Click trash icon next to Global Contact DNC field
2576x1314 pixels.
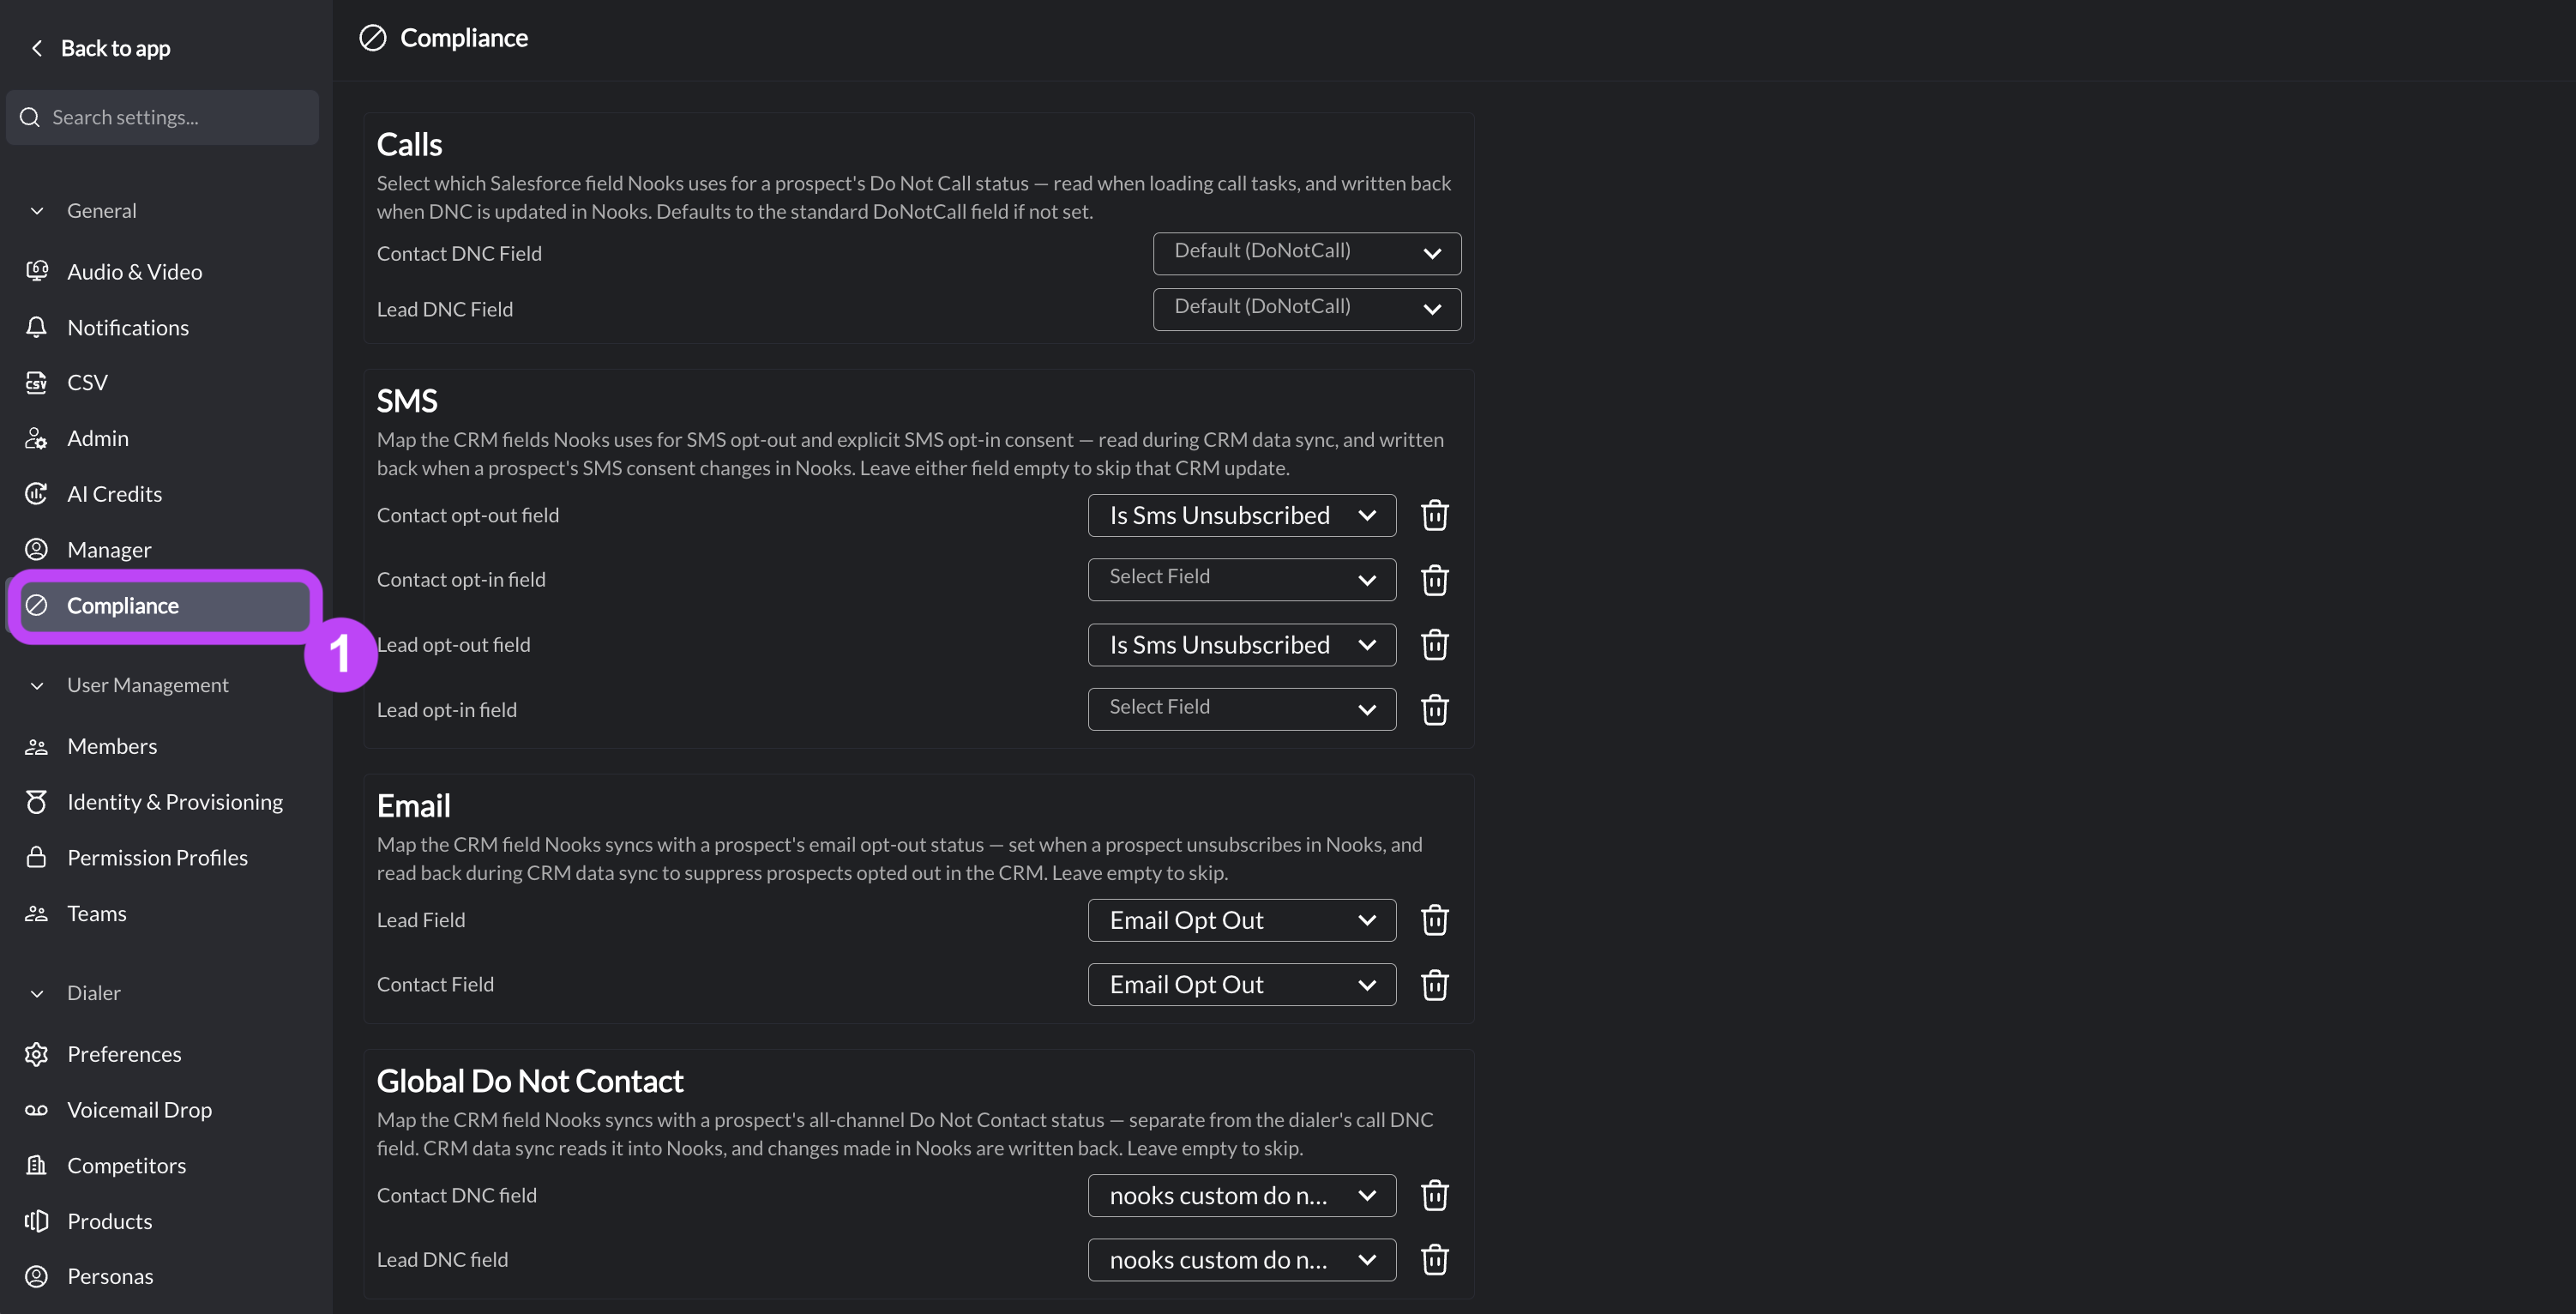[1434, 1195]
